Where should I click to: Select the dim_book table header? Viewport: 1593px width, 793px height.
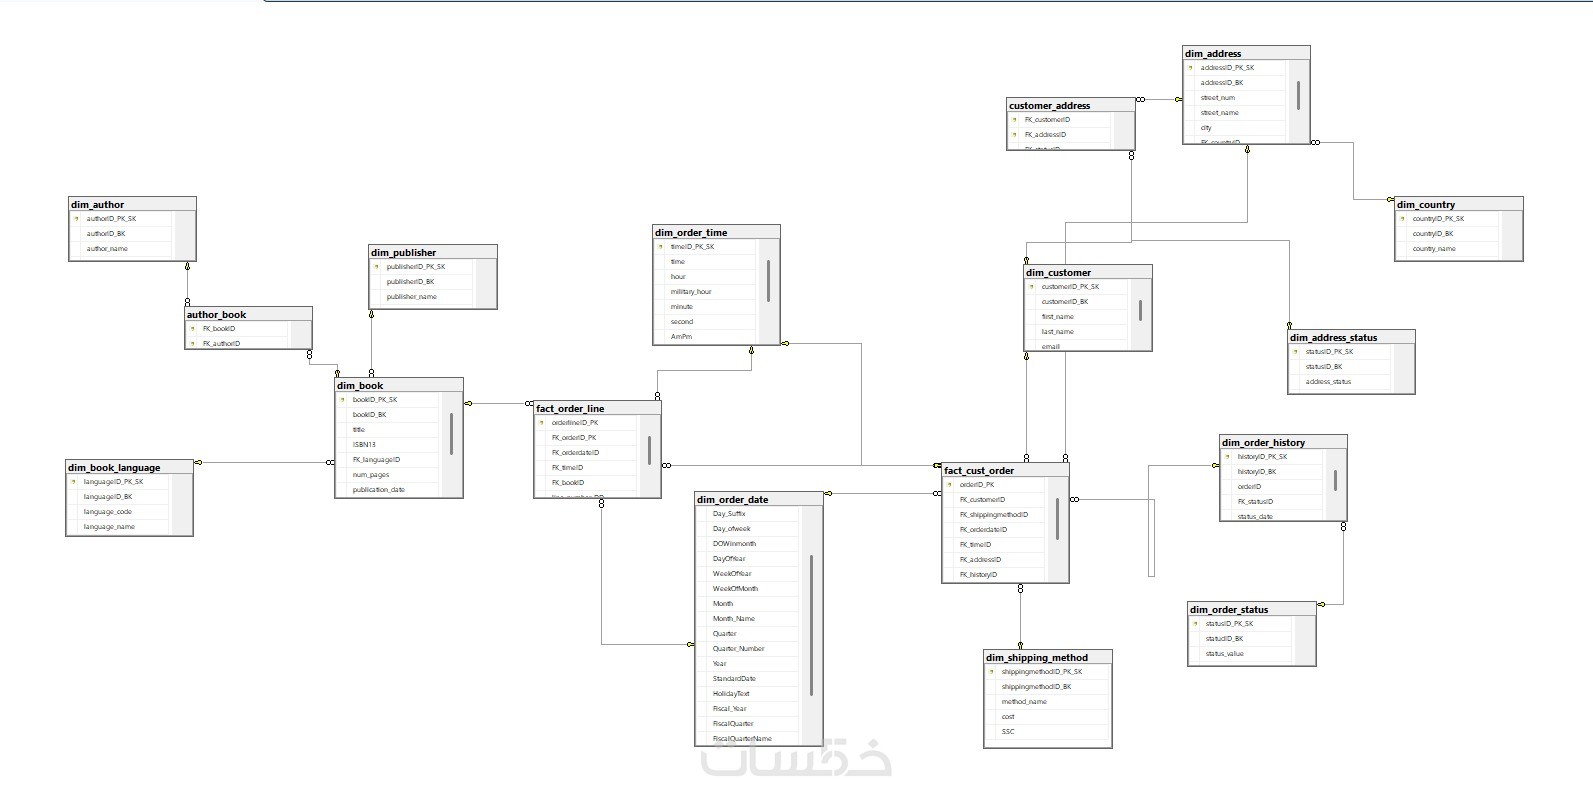pyautogui.click(x=399, y=385)
